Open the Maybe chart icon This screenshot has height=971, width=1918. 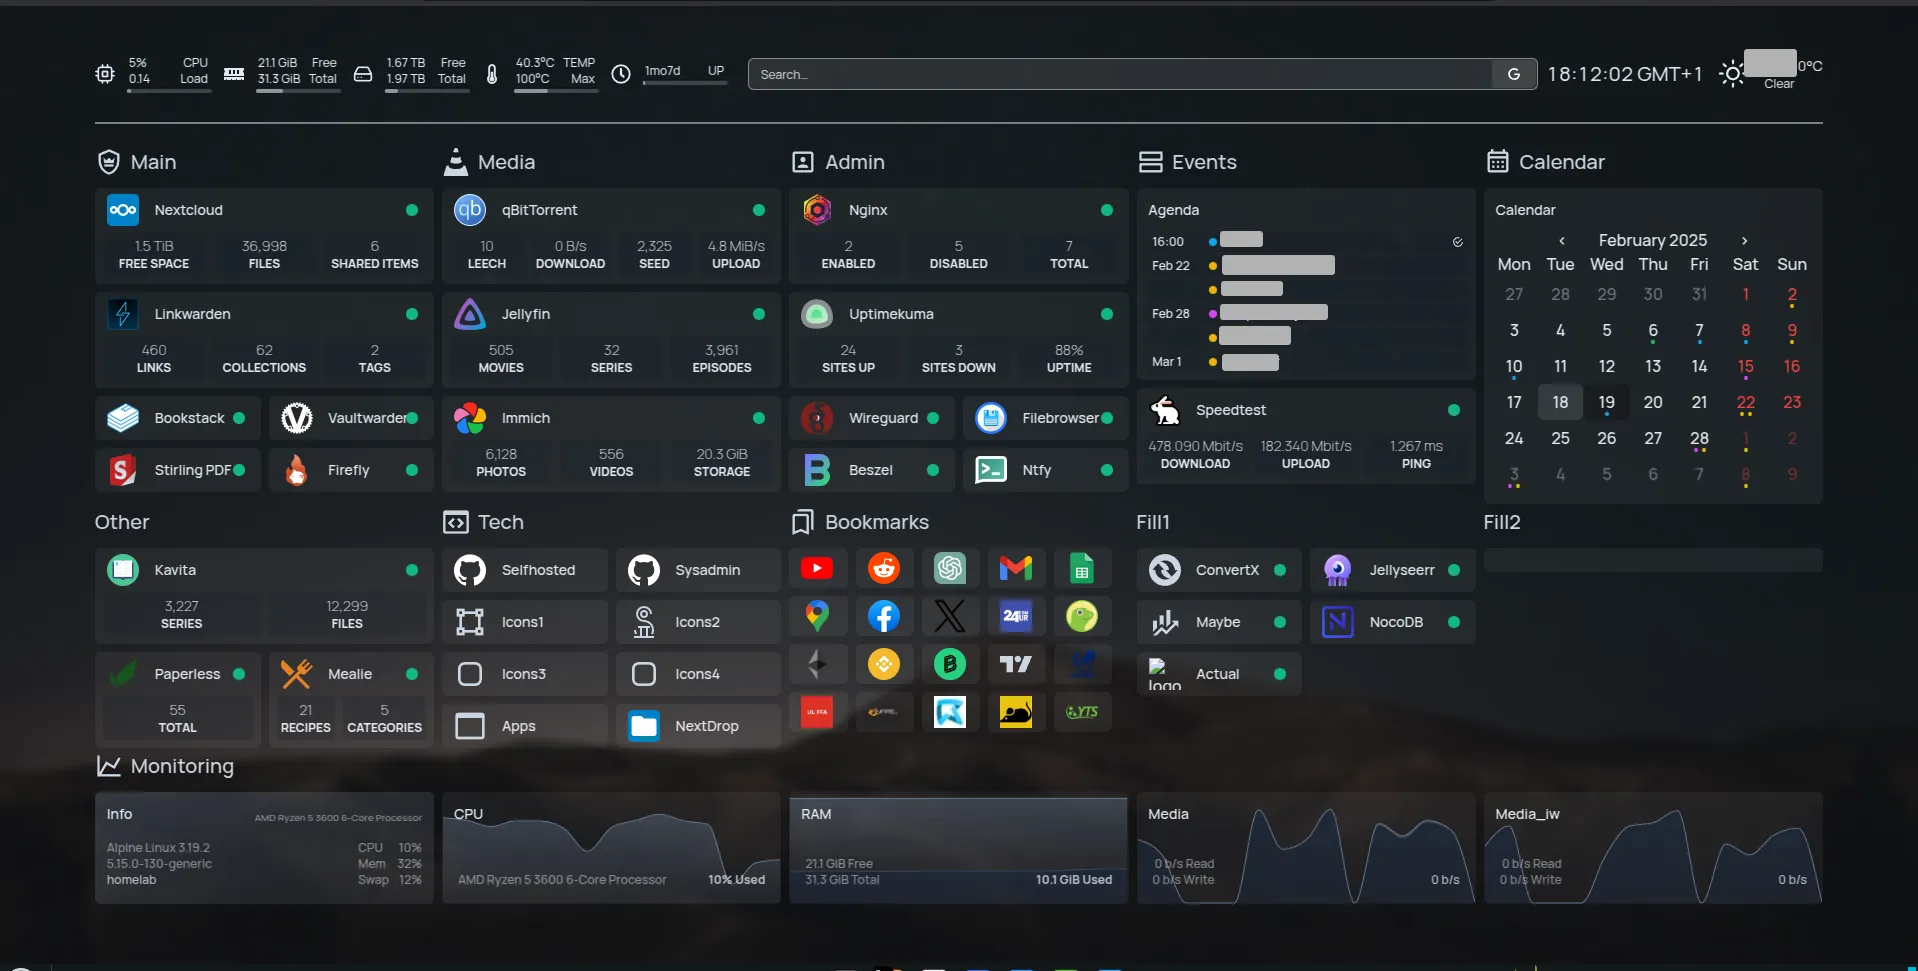(x=1165, y=622)
